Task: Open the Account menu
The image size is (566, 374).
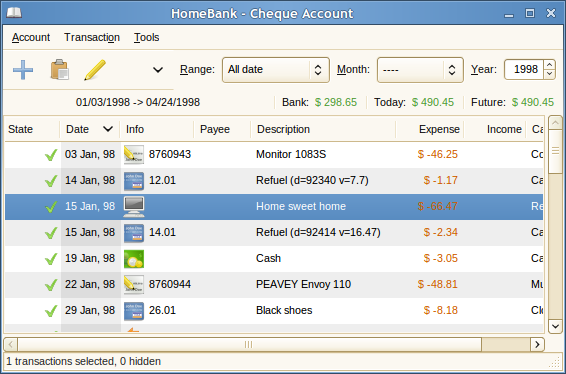Action: pyautogui.click(x=31, y=37)
